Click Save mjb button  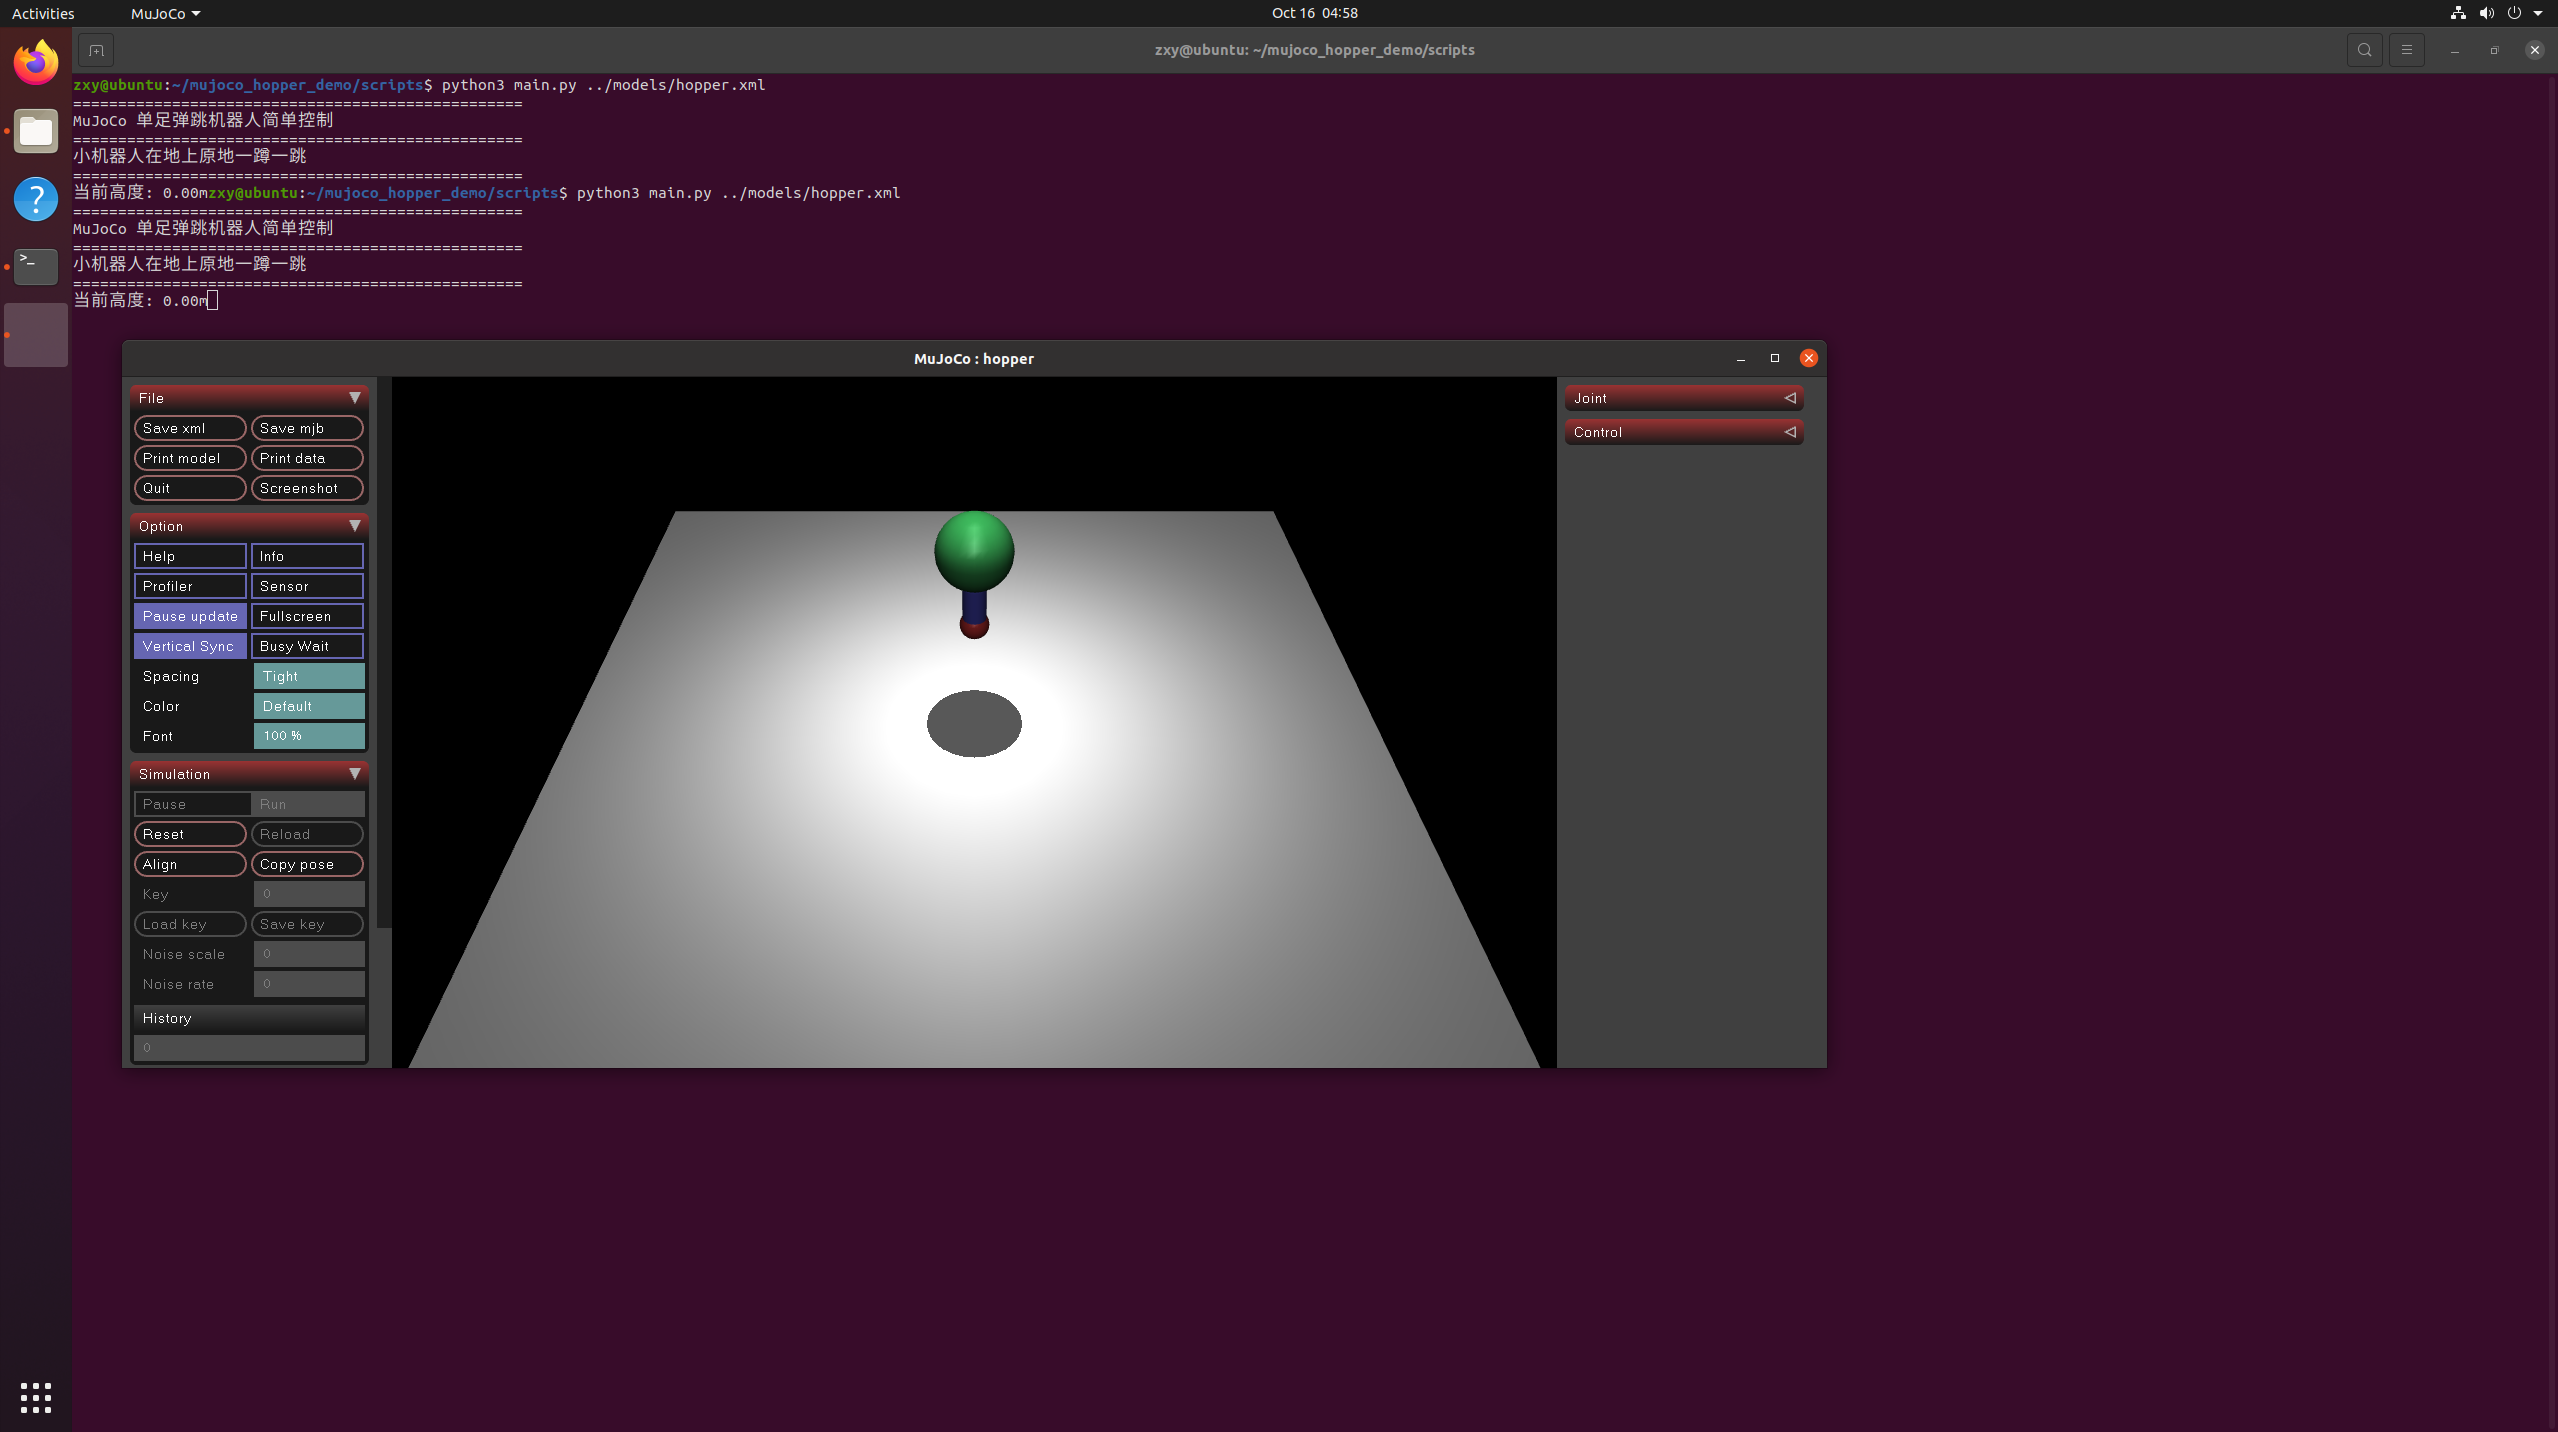coord(307,428)
